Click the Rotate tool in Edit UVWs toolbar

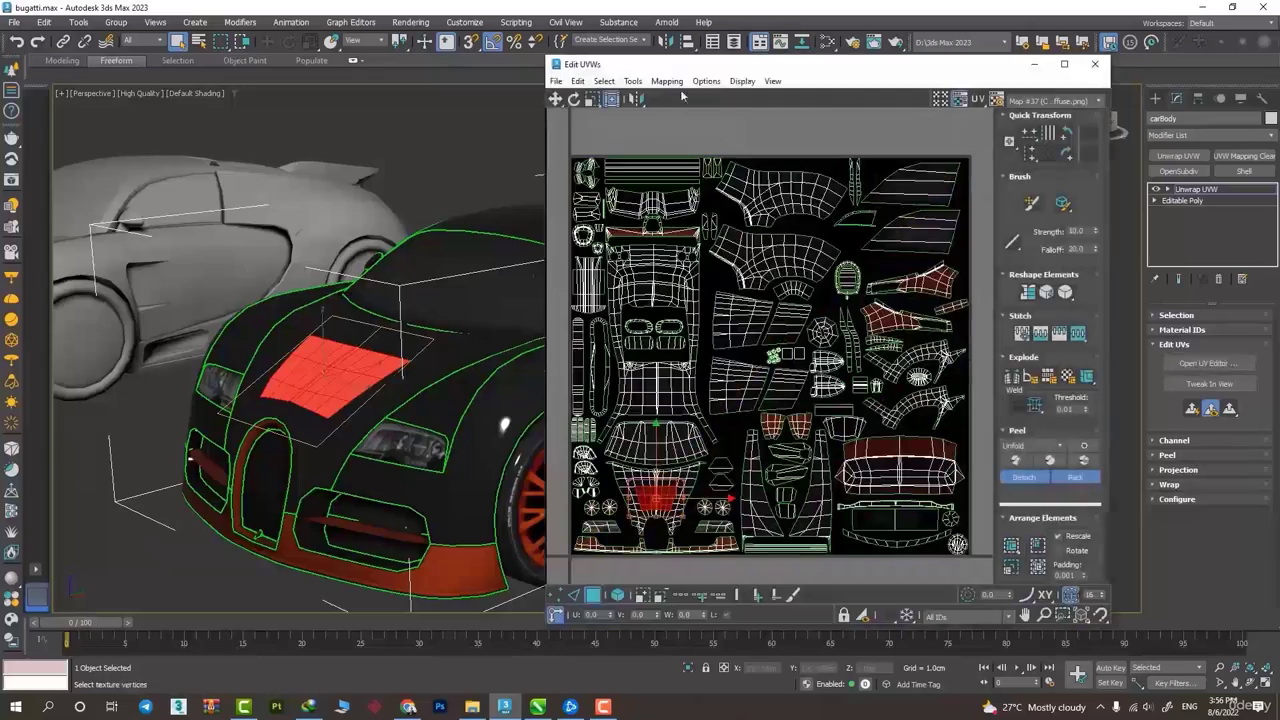574,99
